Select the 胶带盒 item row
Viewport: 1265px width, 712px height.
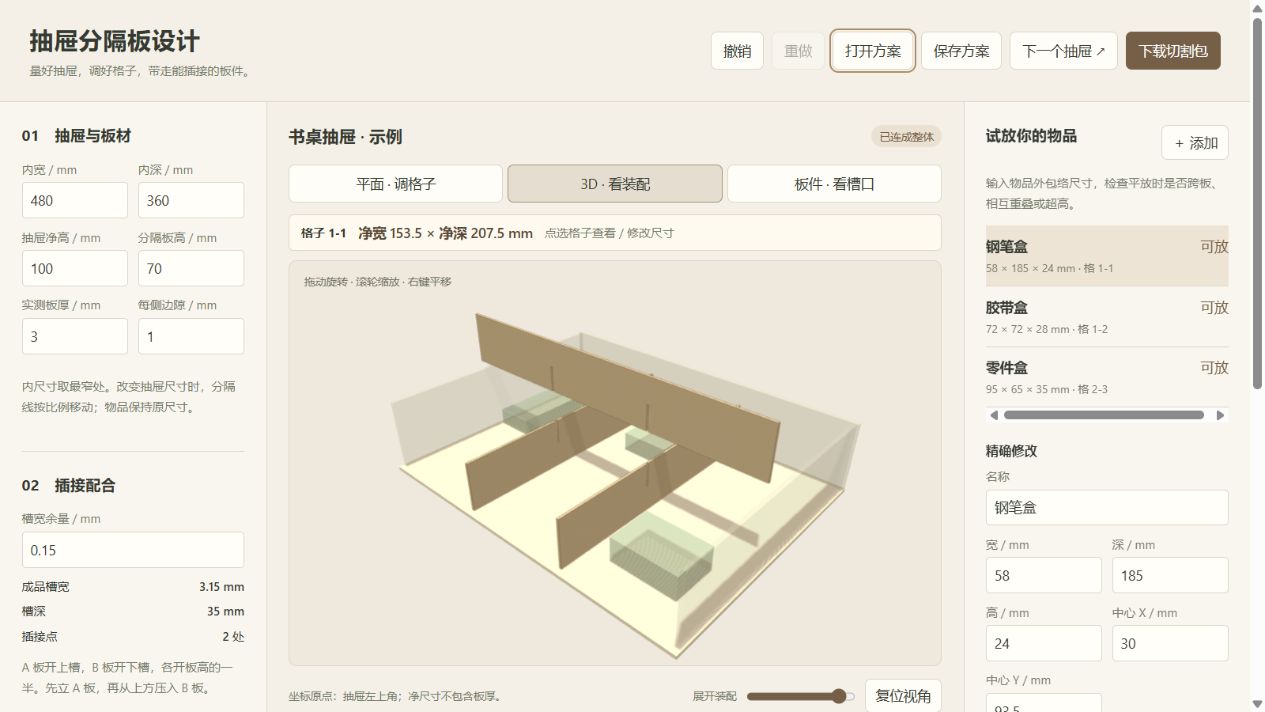[1107, 317]
